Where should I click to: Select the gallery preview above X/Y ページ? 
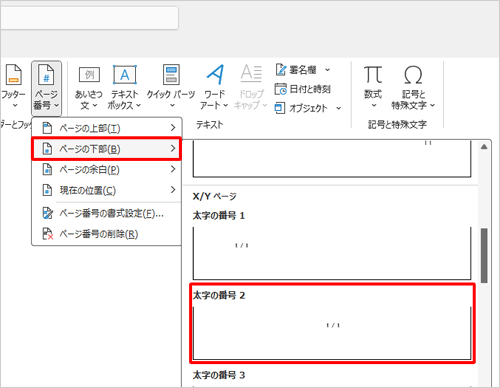pyautogui.click(x=332, y=159)
